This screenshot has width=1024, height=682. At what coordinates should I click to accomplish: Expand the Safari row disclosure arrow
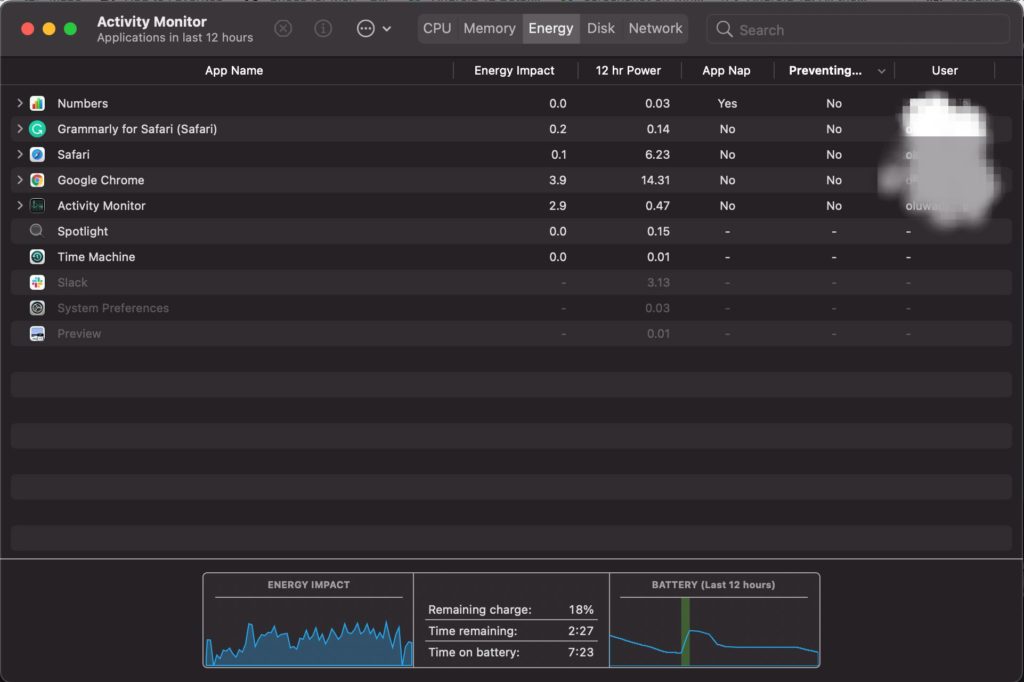(x=20, y=154)
